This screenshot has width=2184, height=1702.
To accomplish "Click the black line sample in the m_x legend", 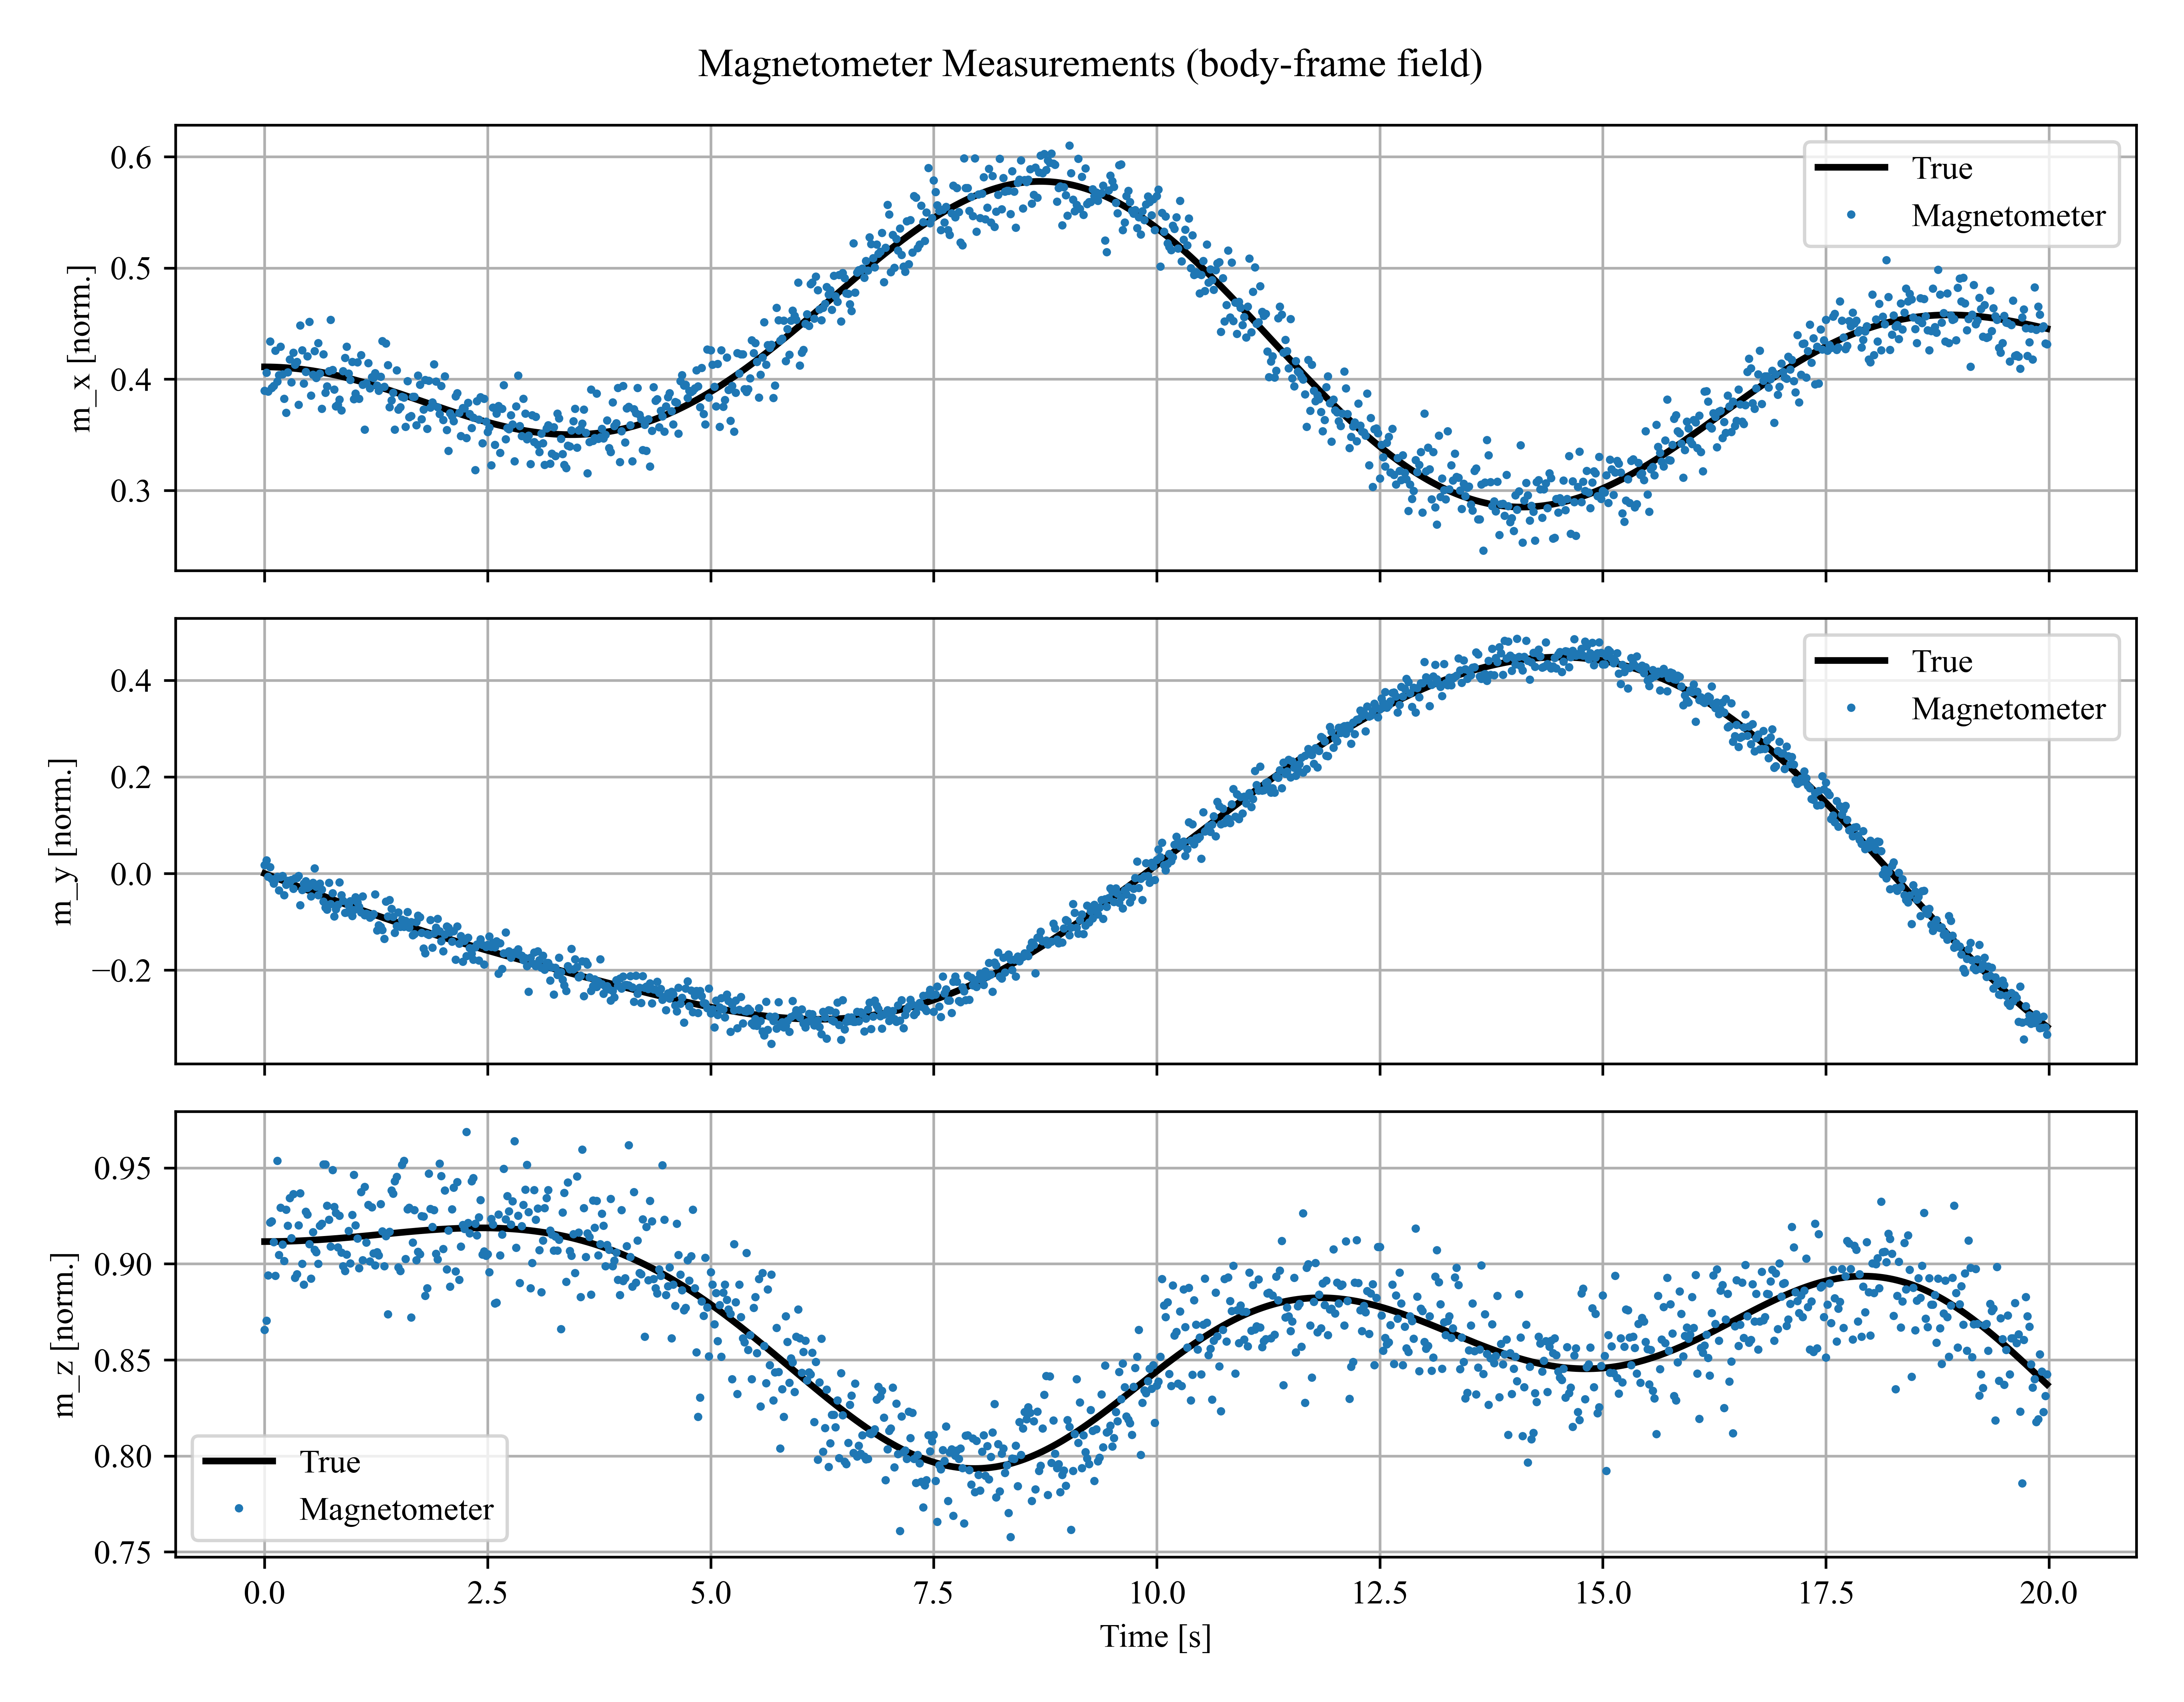I will pyautogui.click(x=1851, y=167).
